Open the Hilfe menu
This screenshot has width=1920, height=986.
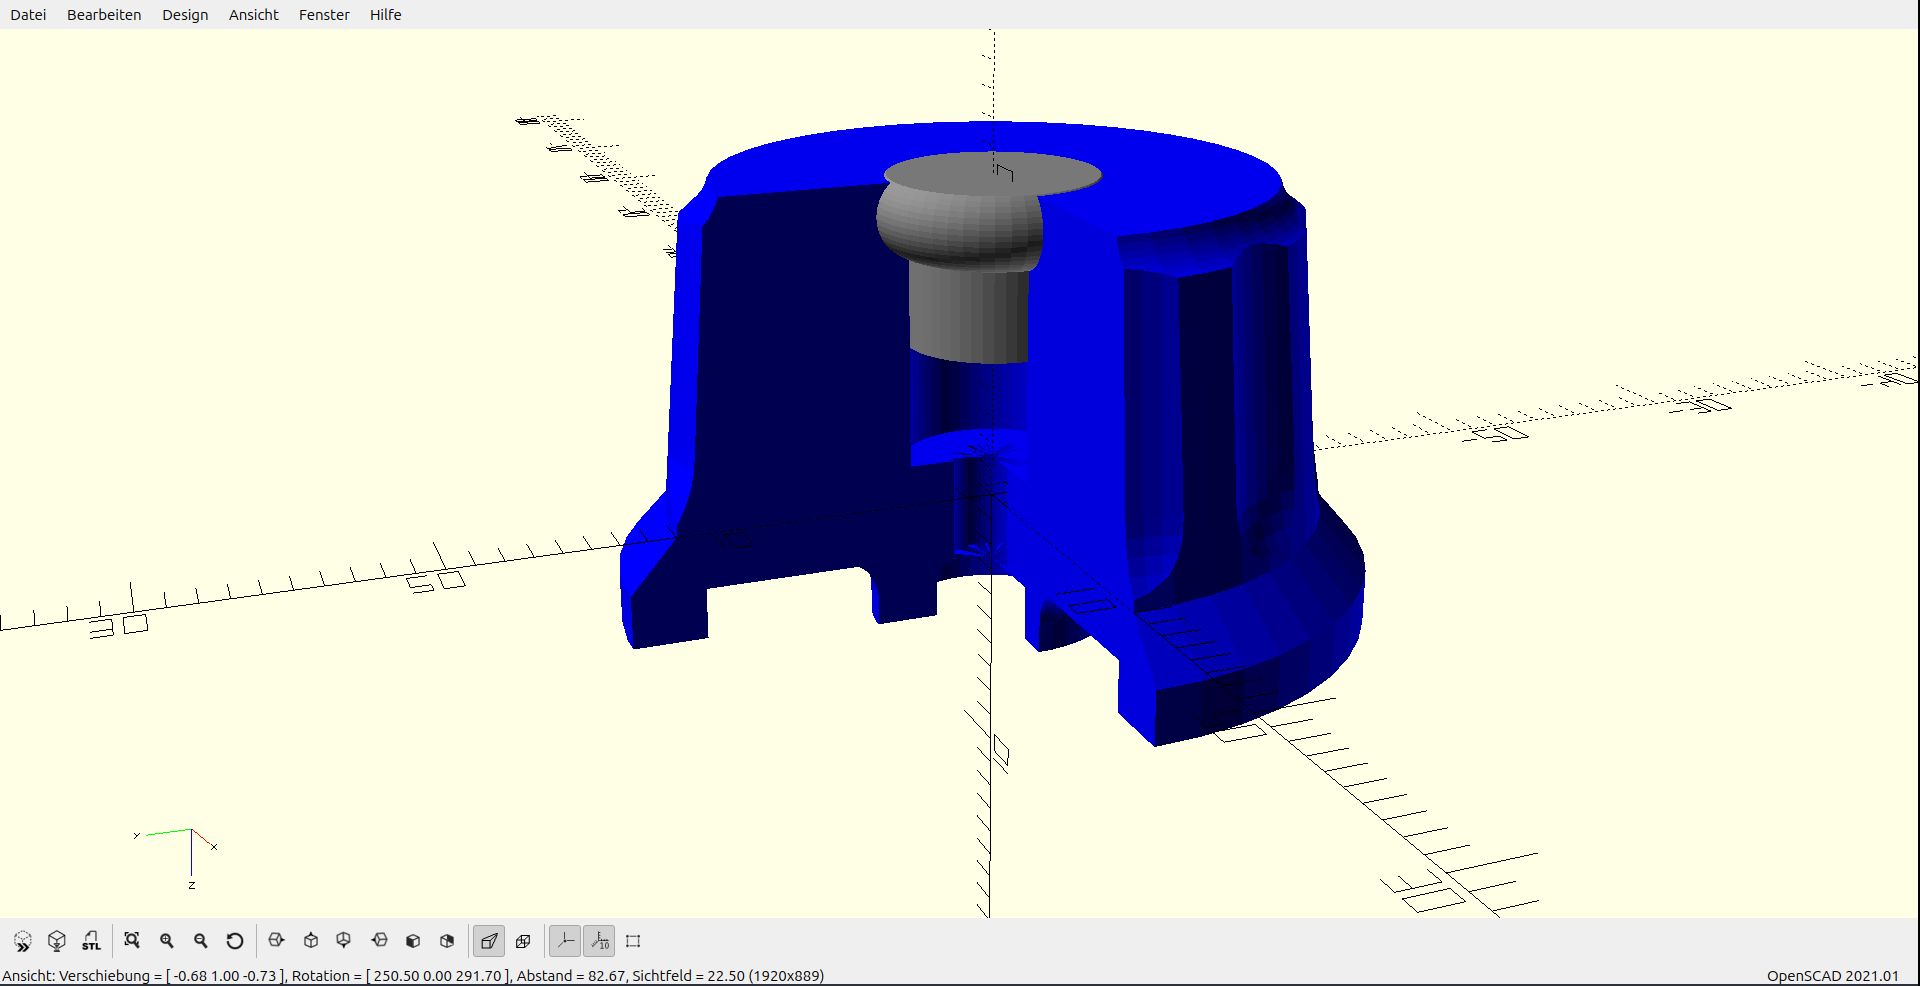385,15
